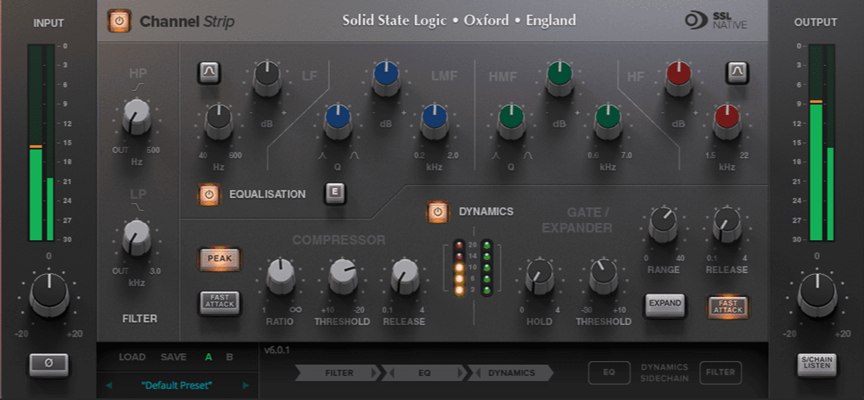864x400 pixels.
Task: Click the v6.0.1 version text
Action: (276, 350)
